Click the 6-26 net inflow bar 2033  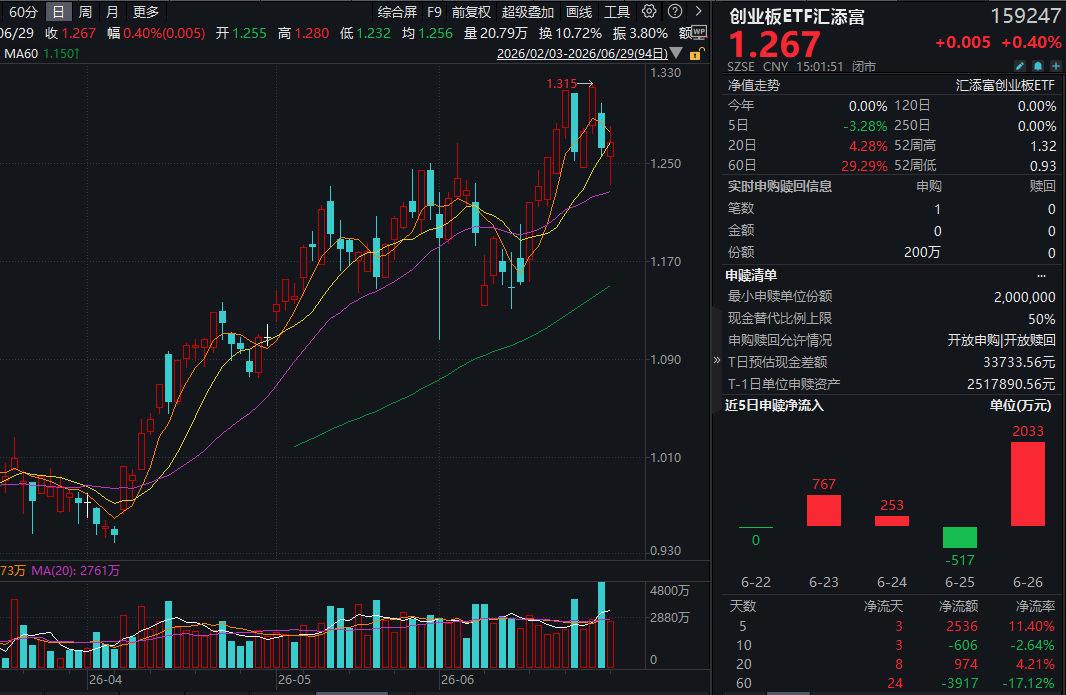pos(1028,484)
